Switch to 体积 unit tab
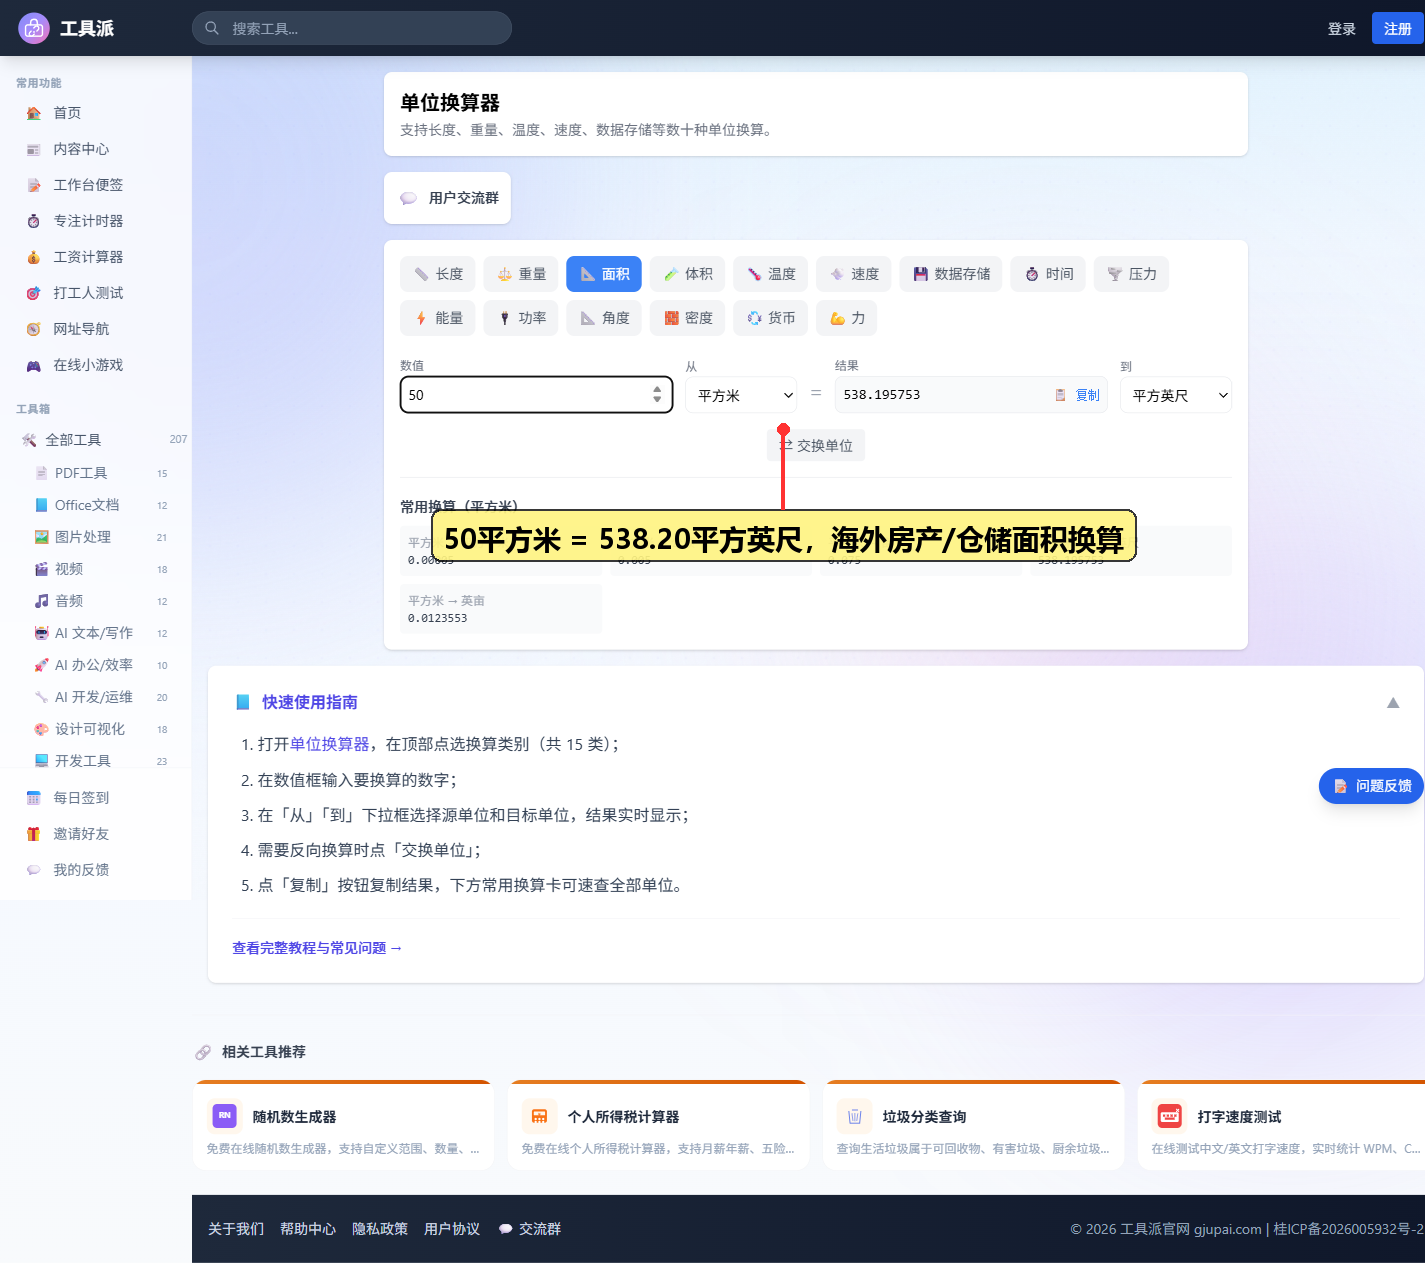The image size is (1425, 1263). (x=688, y=274)
